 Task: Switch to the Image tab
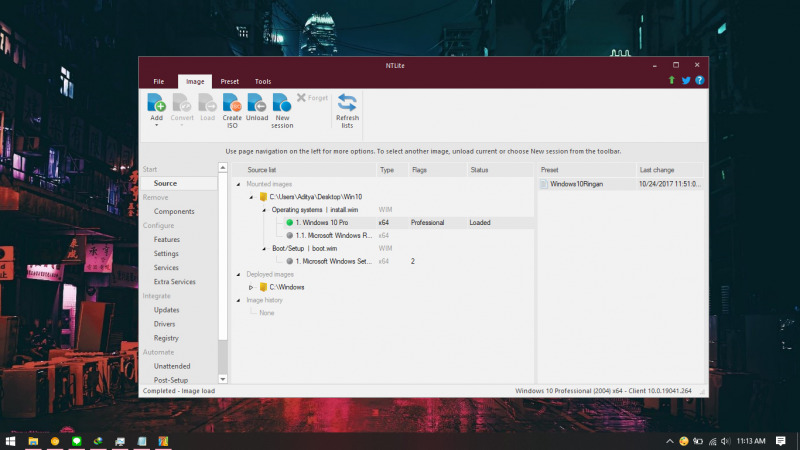pos(195,82)
